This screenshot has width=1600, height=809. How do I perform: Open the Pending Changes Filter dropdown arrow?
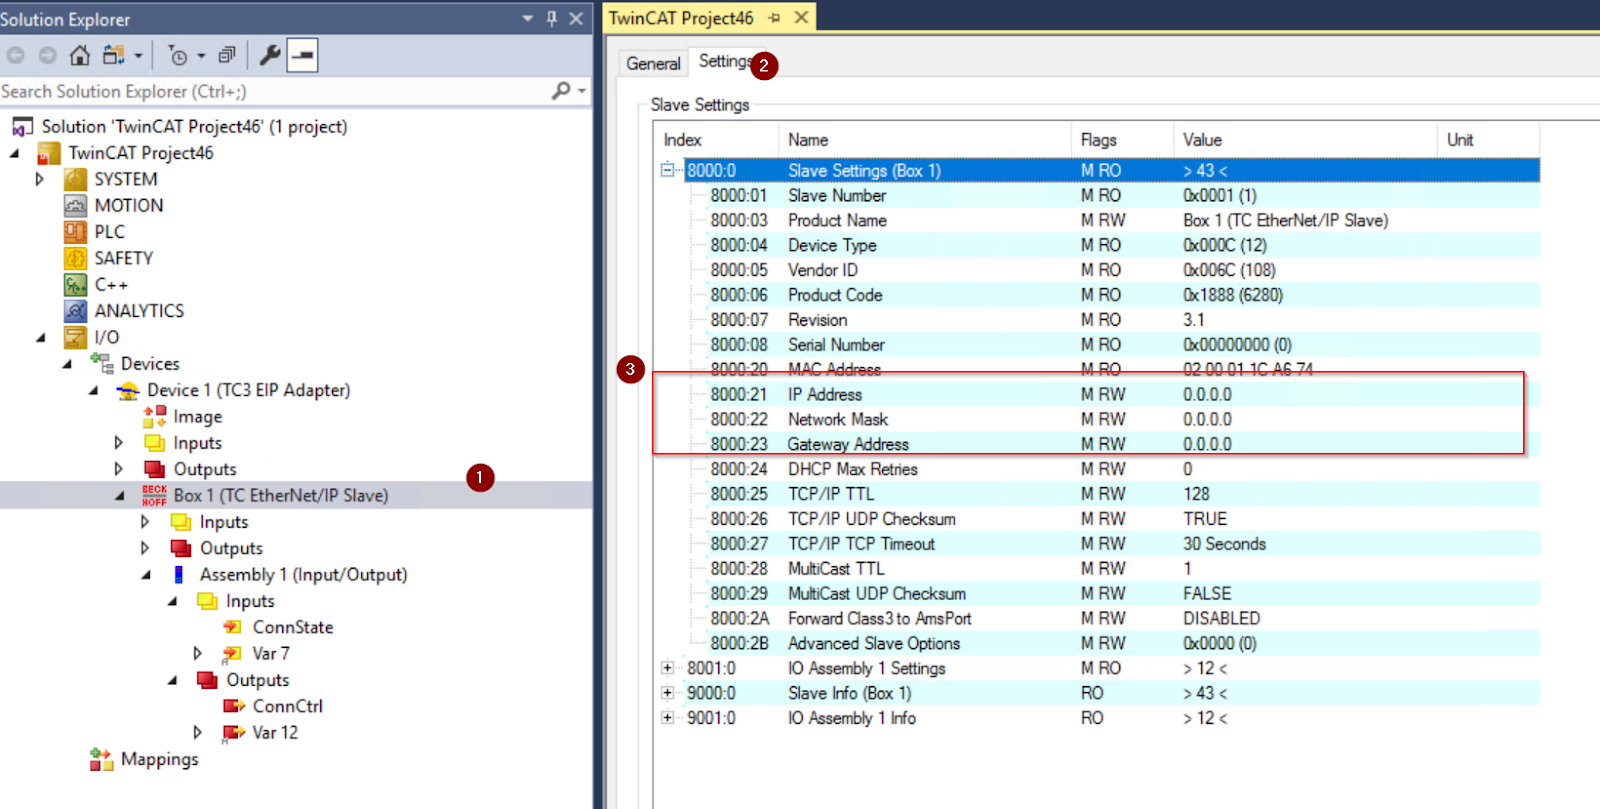pyautogui.click(x=201, y=56)
